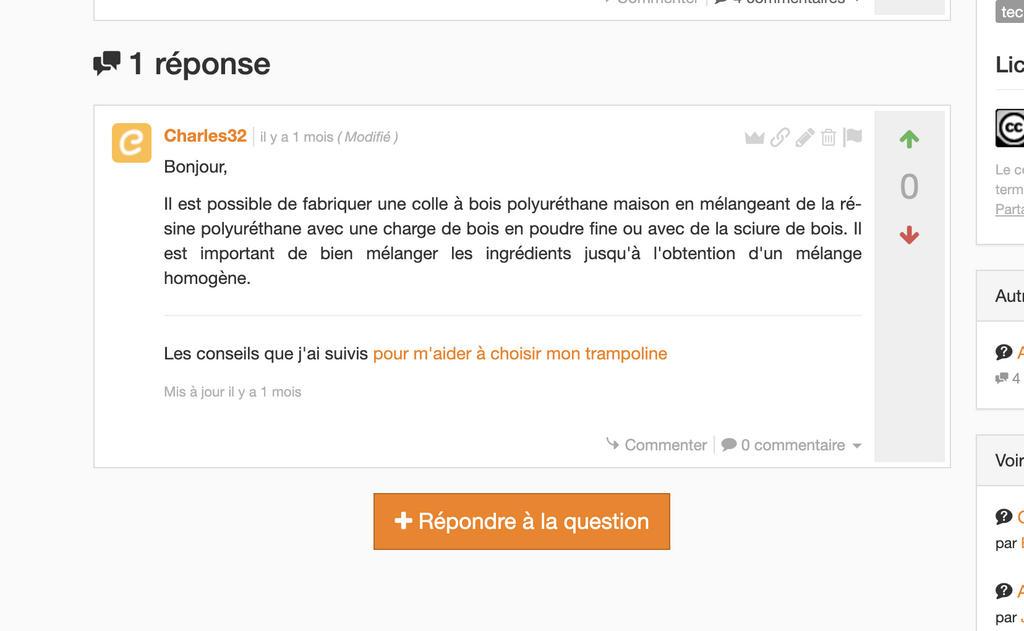The height and width of the screenshot is (631, 1024).
Task: Flag the answer with flag icon
Action: click(852, 137)
